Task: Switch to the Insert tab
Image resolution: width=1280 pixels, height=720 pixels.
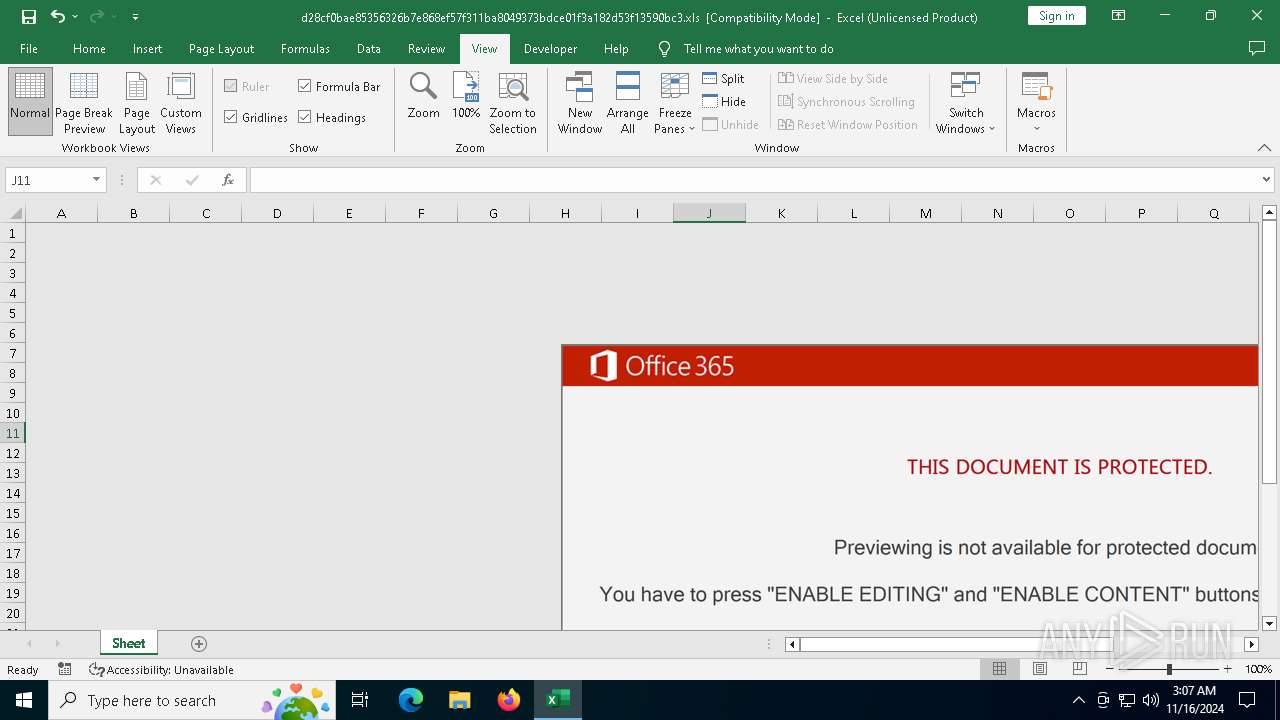Action: tap(147, 48)
